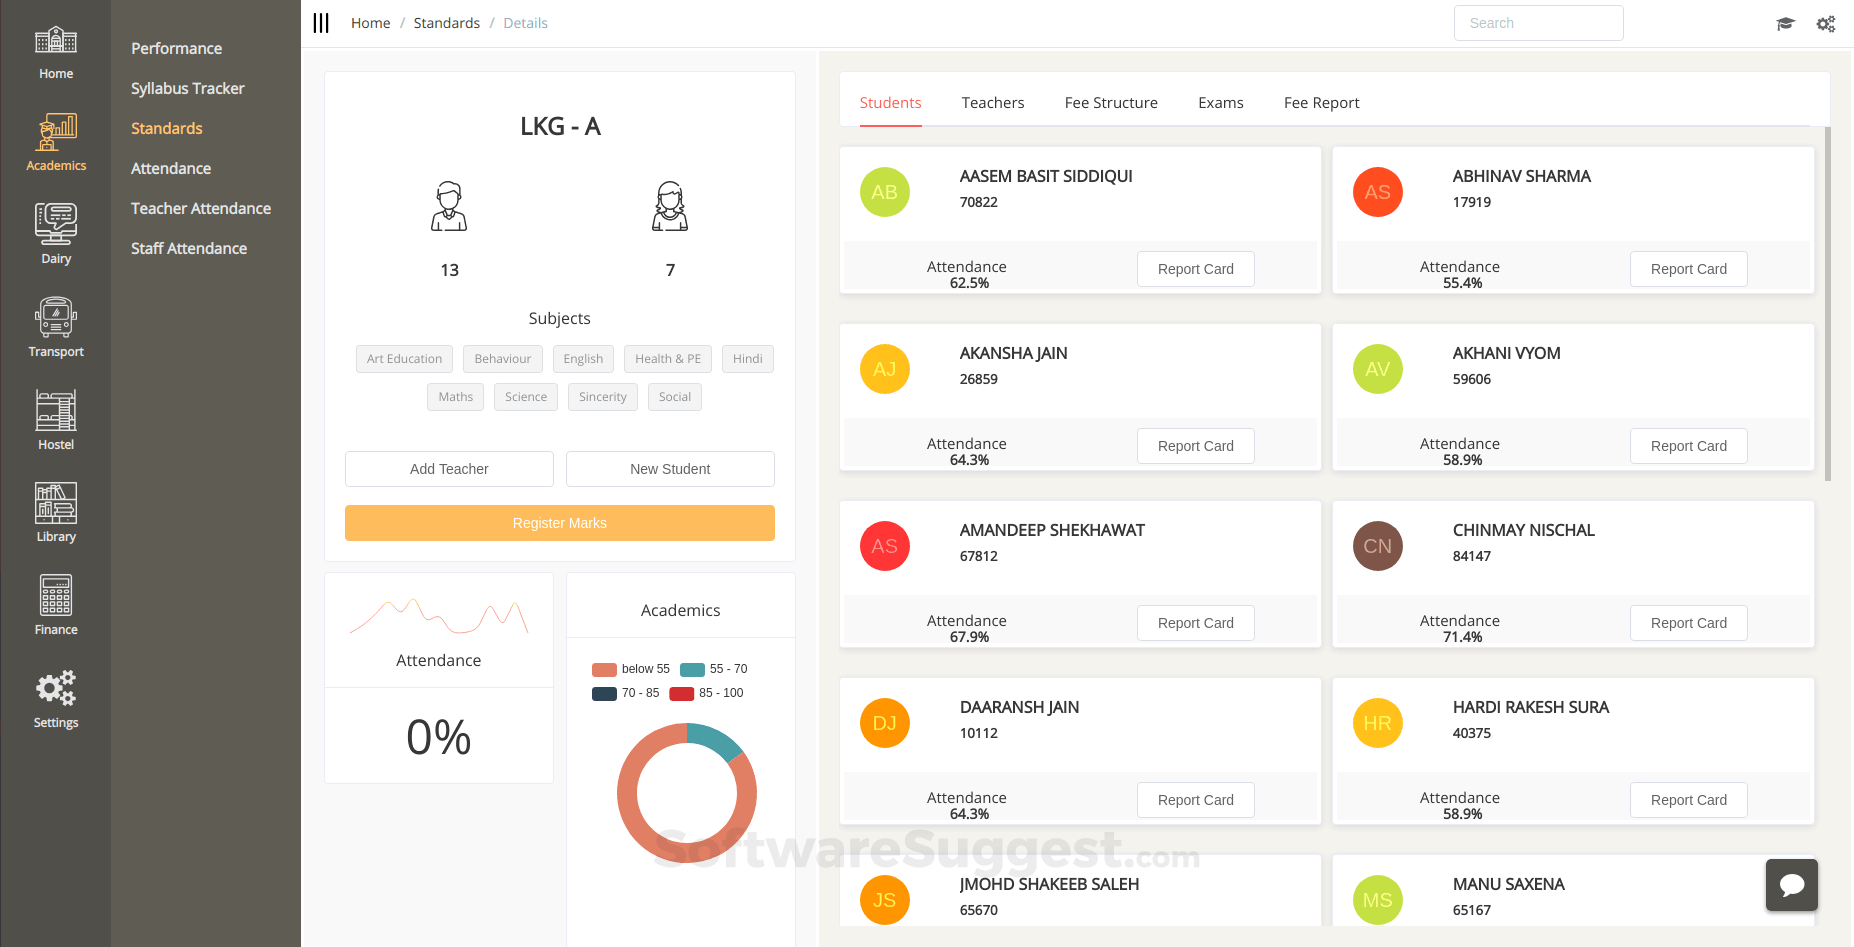Open Report Card for Abhinav Sharma
This screenshot has width=1854, height=947.
(x=1689, y=269)
